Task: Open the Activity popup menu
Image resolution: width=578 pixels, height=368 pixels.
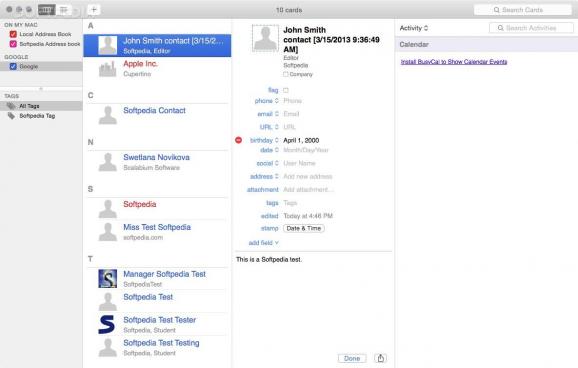Action: pos(414,28)
